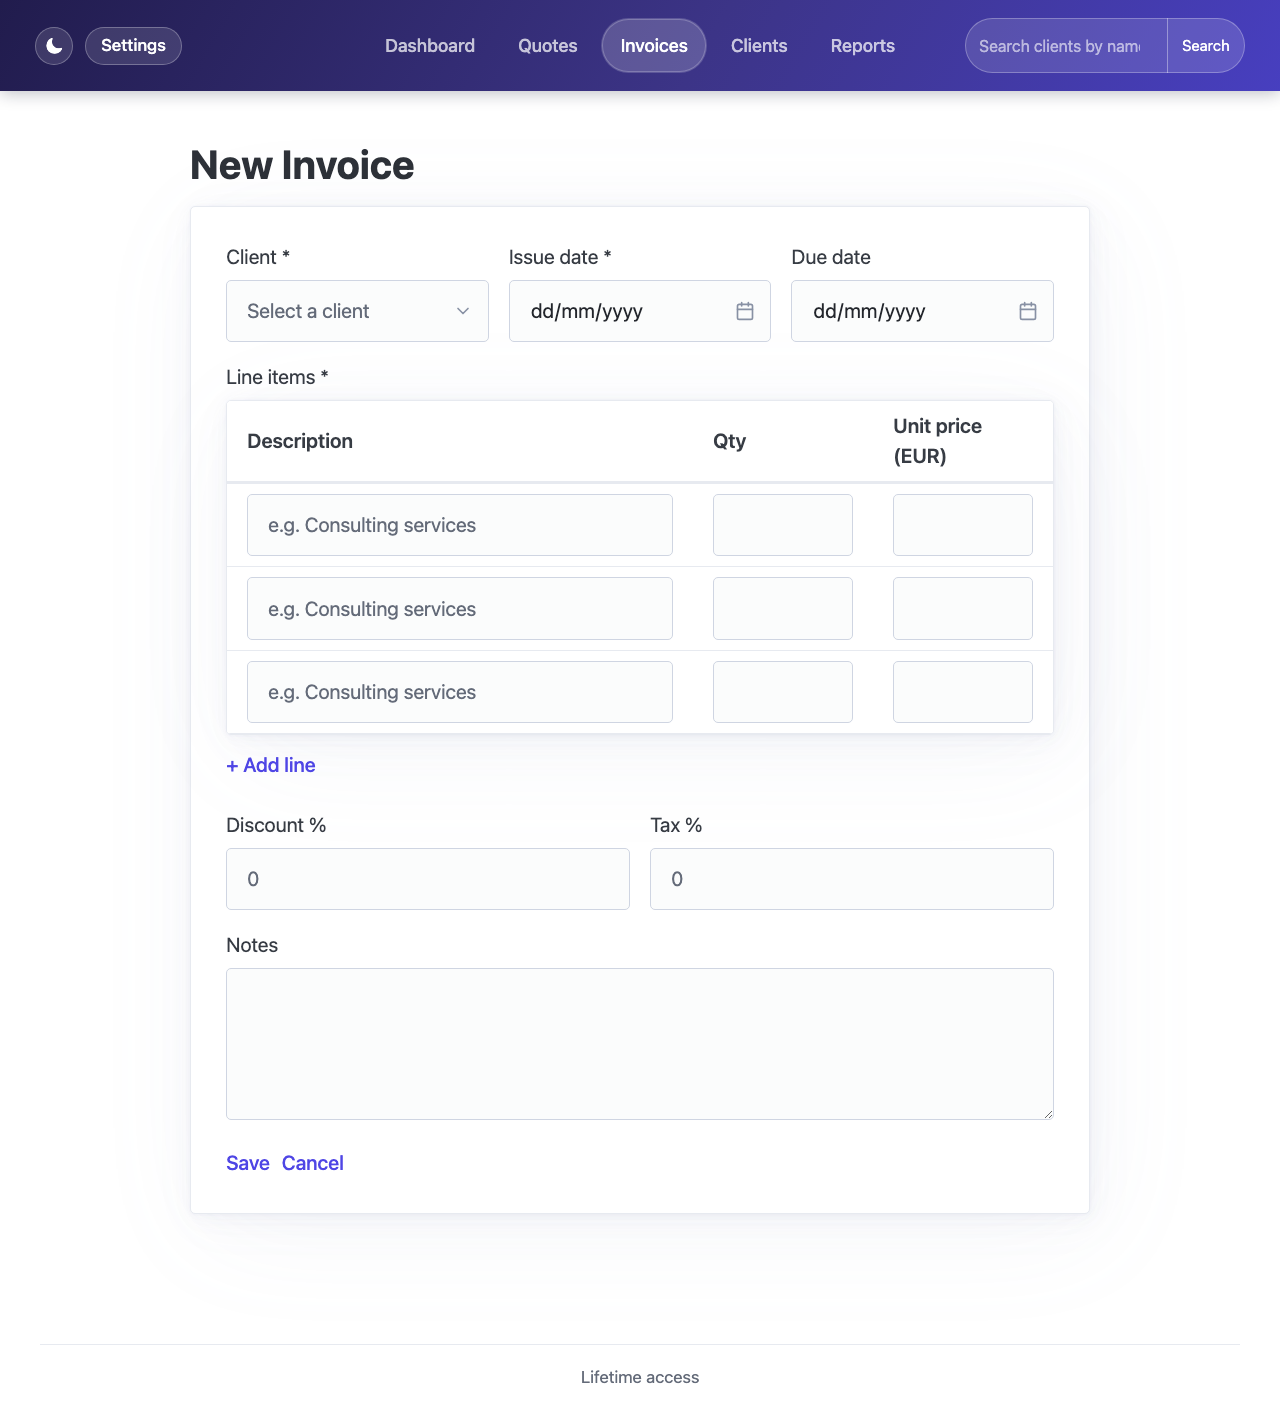This screenshot has height=1410, width=1280.
Task: Open the Settings button
Action: (x=133, y=46)
